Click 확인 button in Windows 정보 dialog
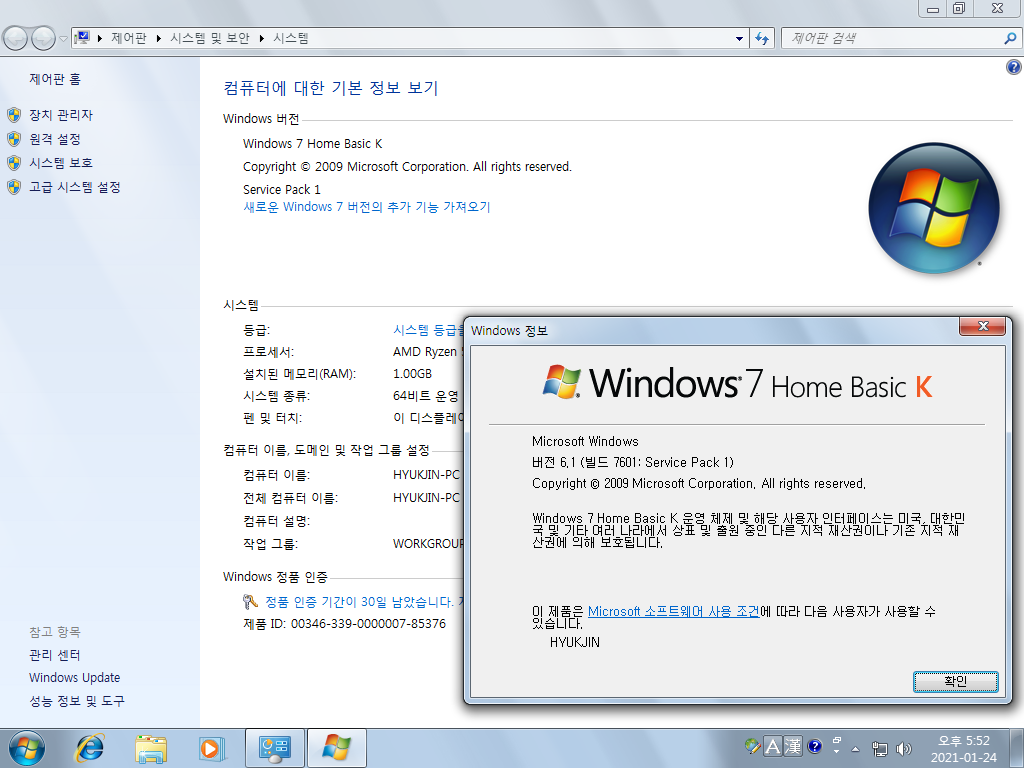Viewport: 1024px width, 768px height. (955, 681)
